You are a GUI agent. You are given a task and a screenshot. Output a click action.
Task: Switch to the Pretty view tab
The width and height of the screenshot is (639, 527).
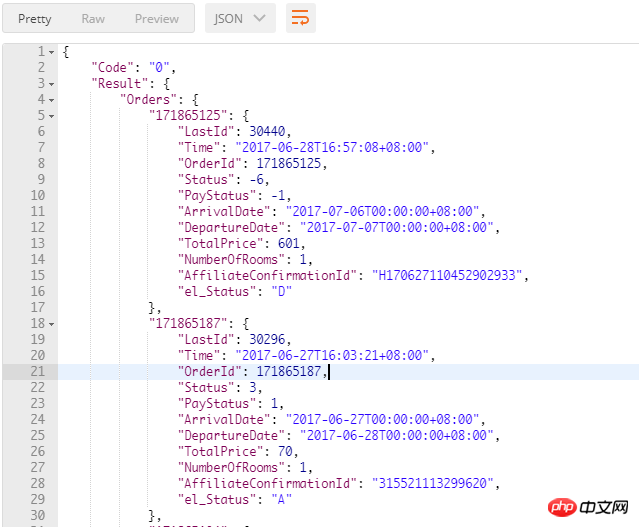[x=35, y=19]
